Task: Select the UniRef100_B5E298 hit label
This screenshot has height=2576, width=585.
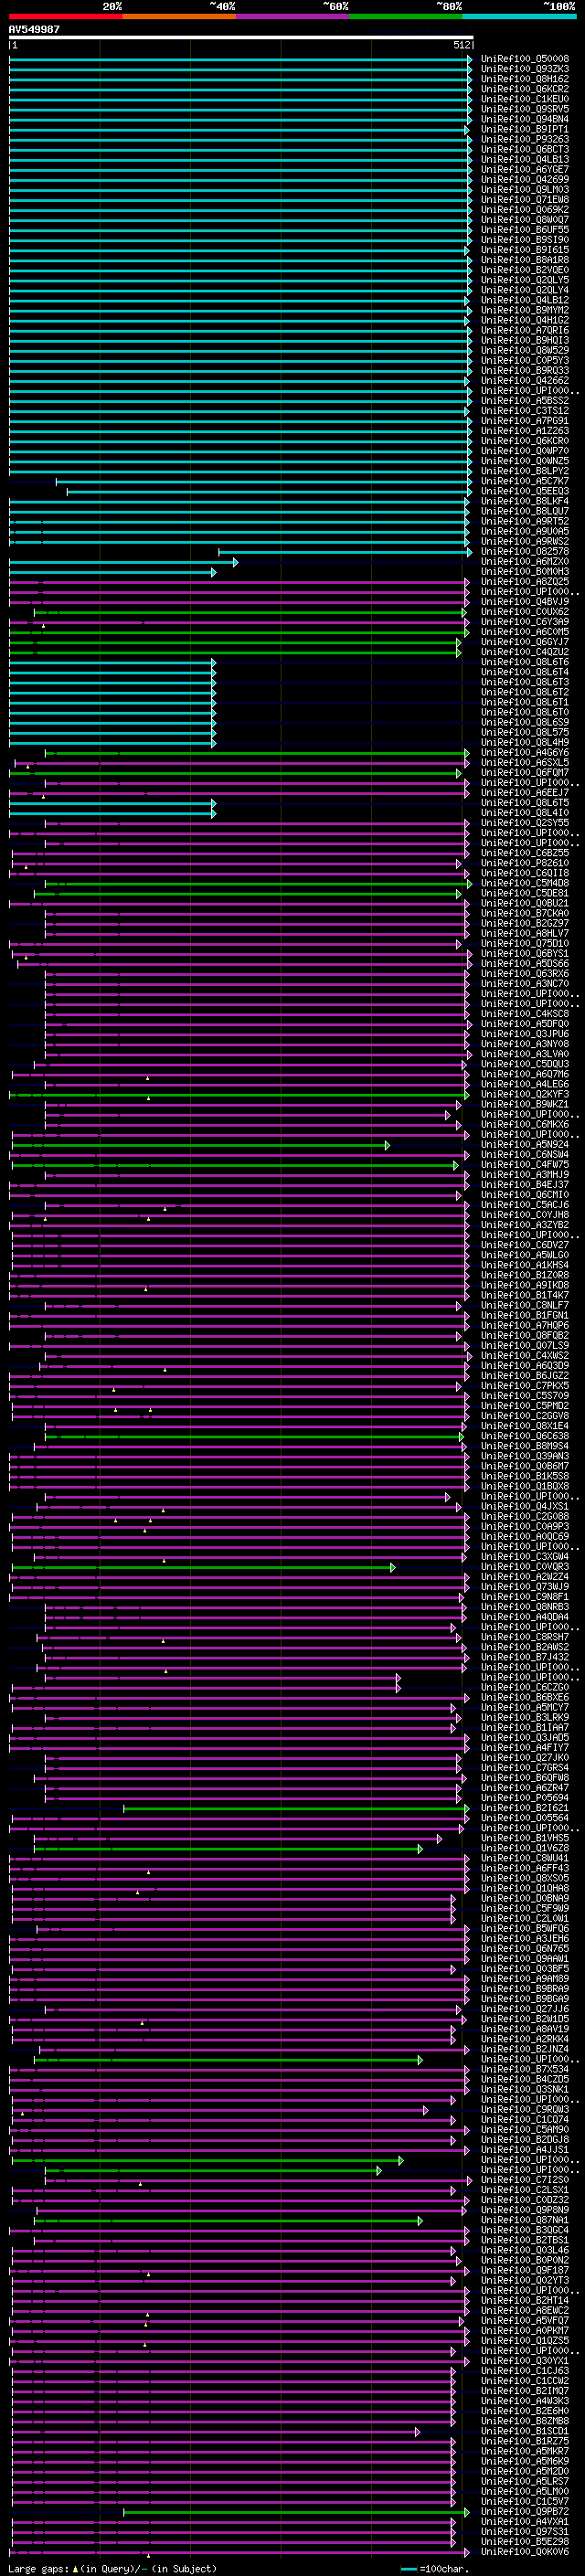Action: (x=525, y=2542)
